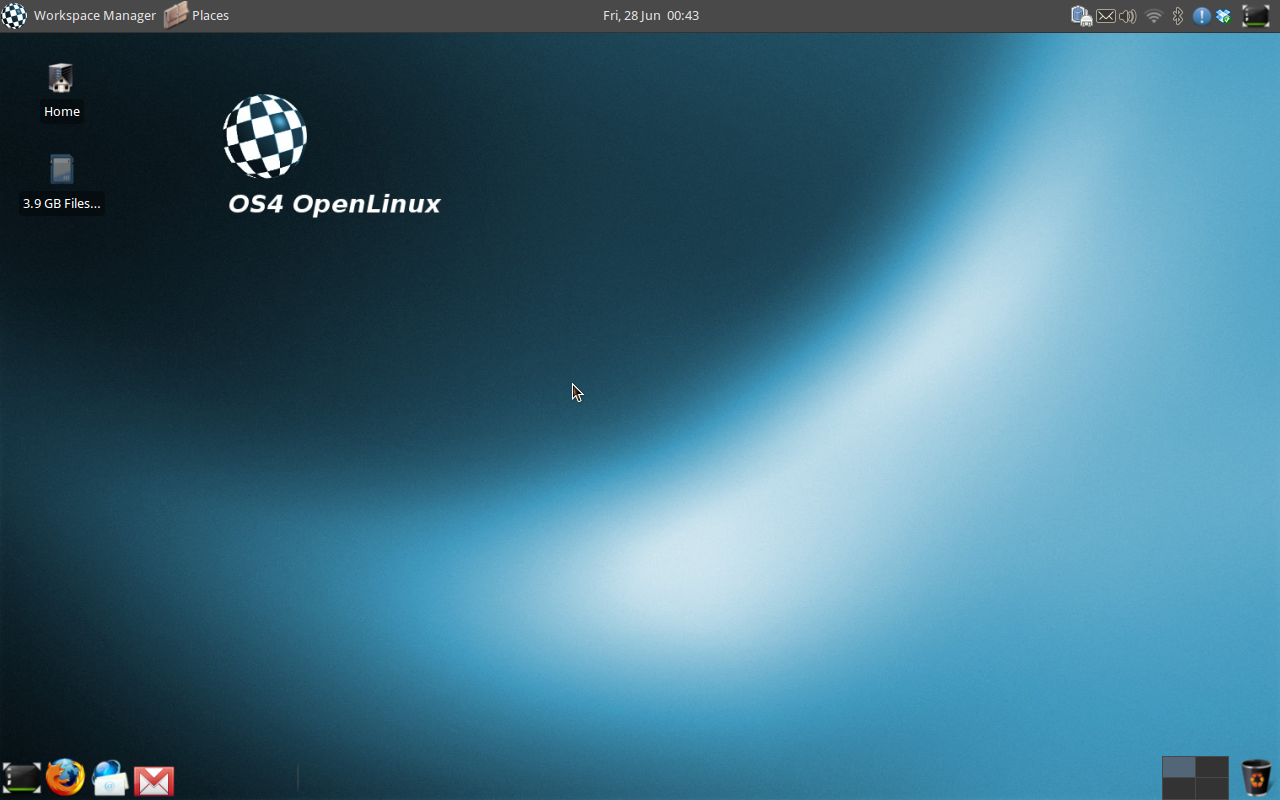Open the globe-and-envelope mail client launcher
This screenshot has height=800, width=1280.
(x=110, y=778)
